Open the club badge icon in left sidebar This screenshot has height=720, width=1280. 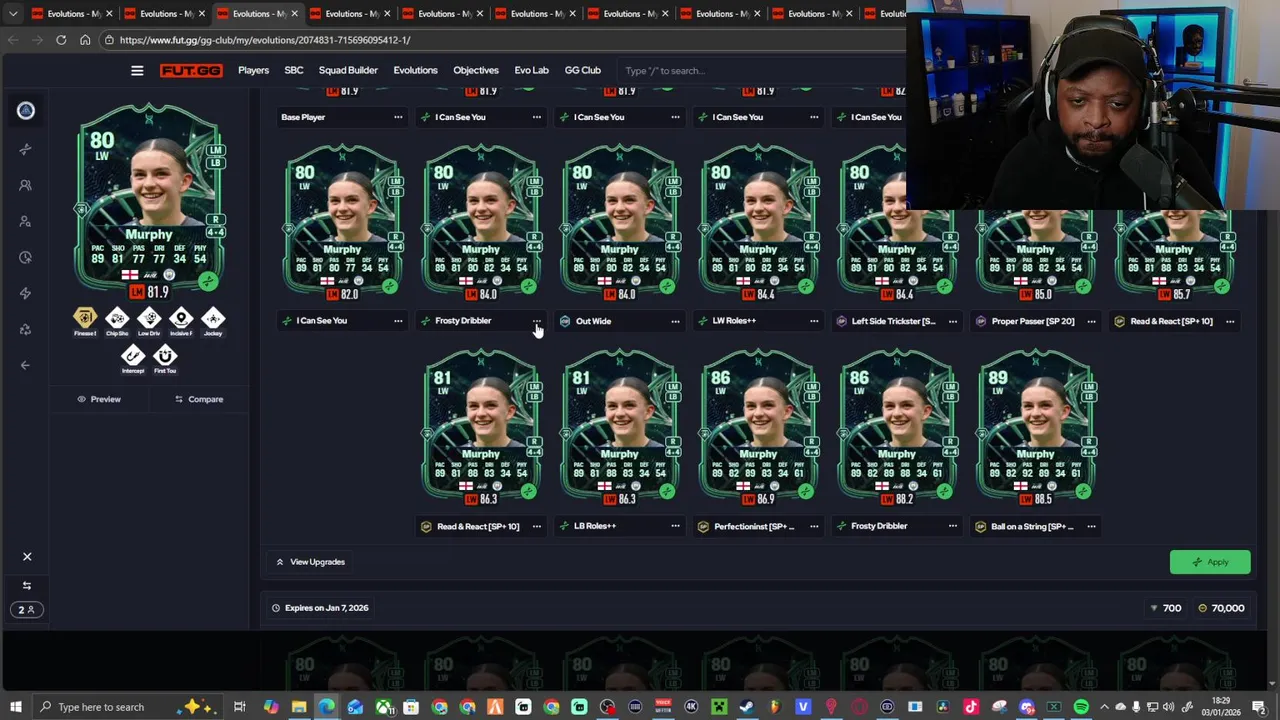(26, 111)
